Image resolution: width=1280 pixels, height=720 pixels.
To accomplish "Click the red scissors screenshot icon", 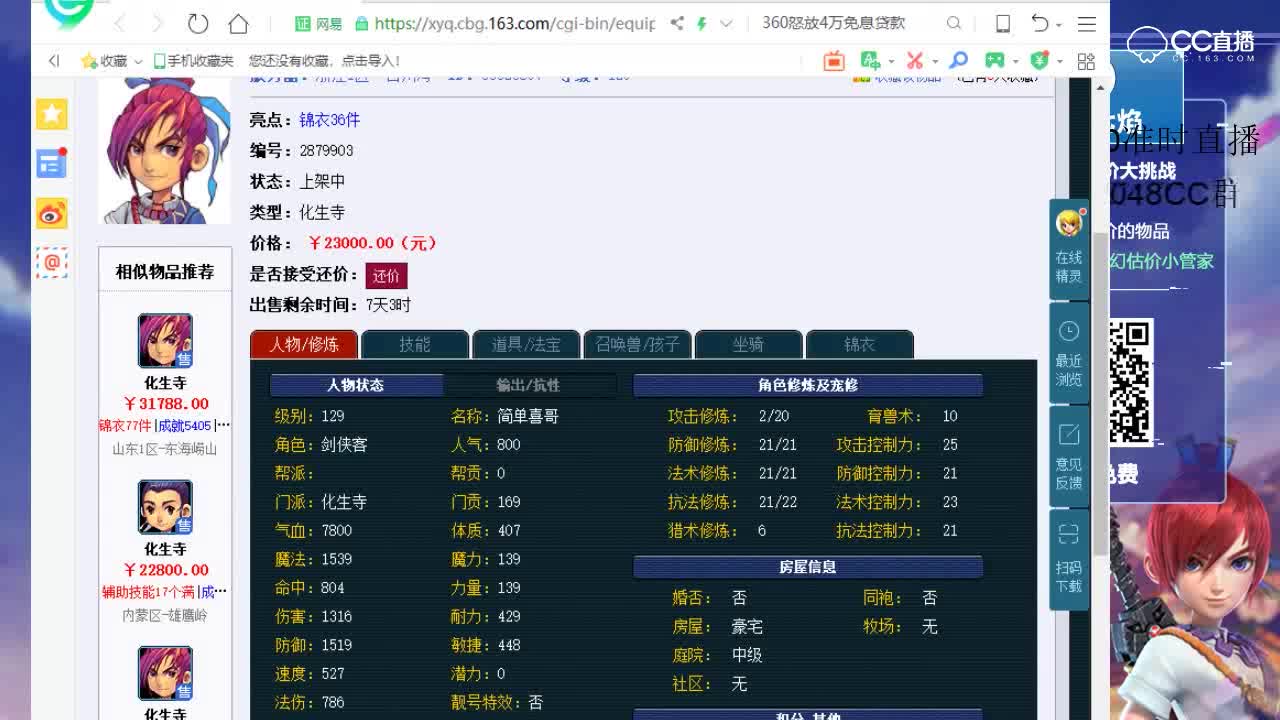I will click(x=914, y=61).
